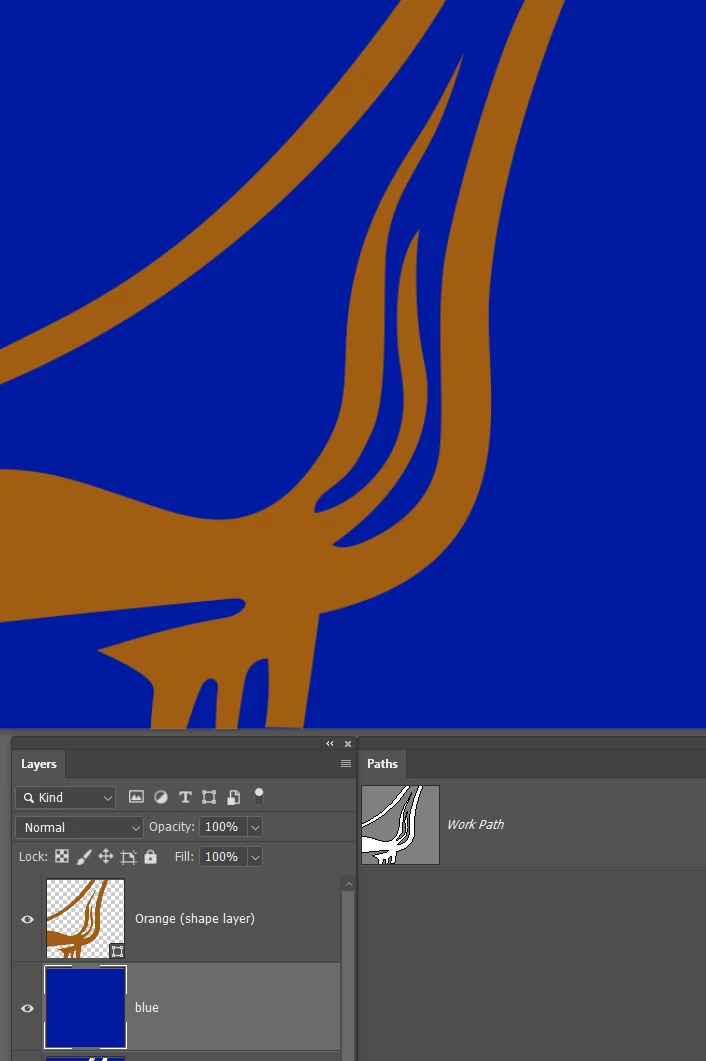This screenshot has width=706, height=1061.
Task: Collapse the Layers panel with double arrows
Action: coord(330,744)
